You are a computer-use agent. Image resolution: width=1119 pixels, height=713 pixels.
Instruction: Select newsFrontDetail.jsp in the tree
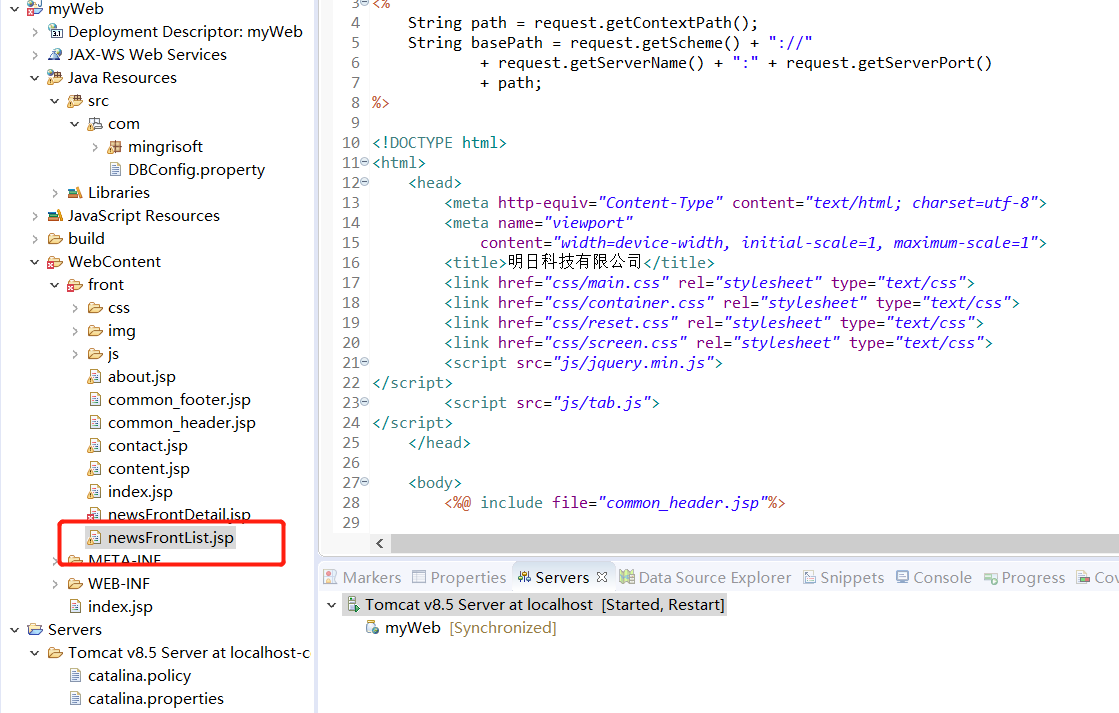coord(179,514)
